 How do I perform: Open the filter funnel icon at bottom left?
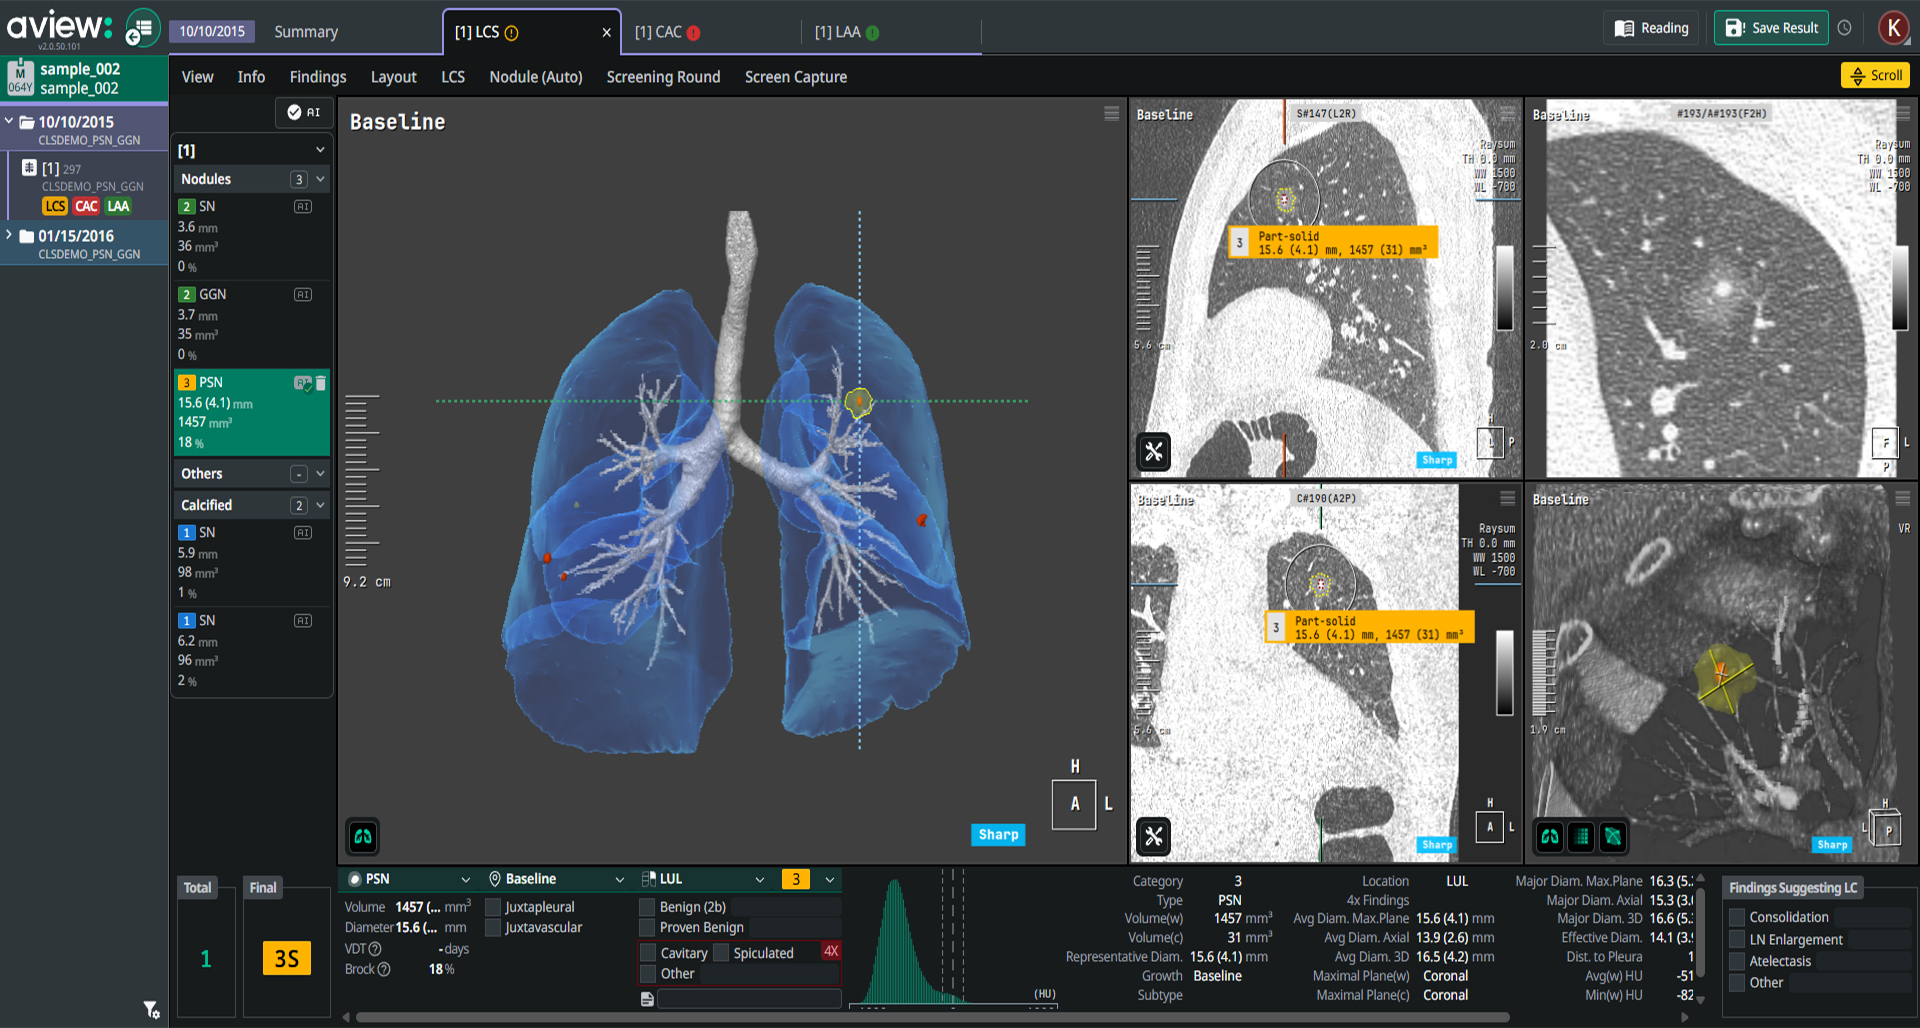point(150,1010)
